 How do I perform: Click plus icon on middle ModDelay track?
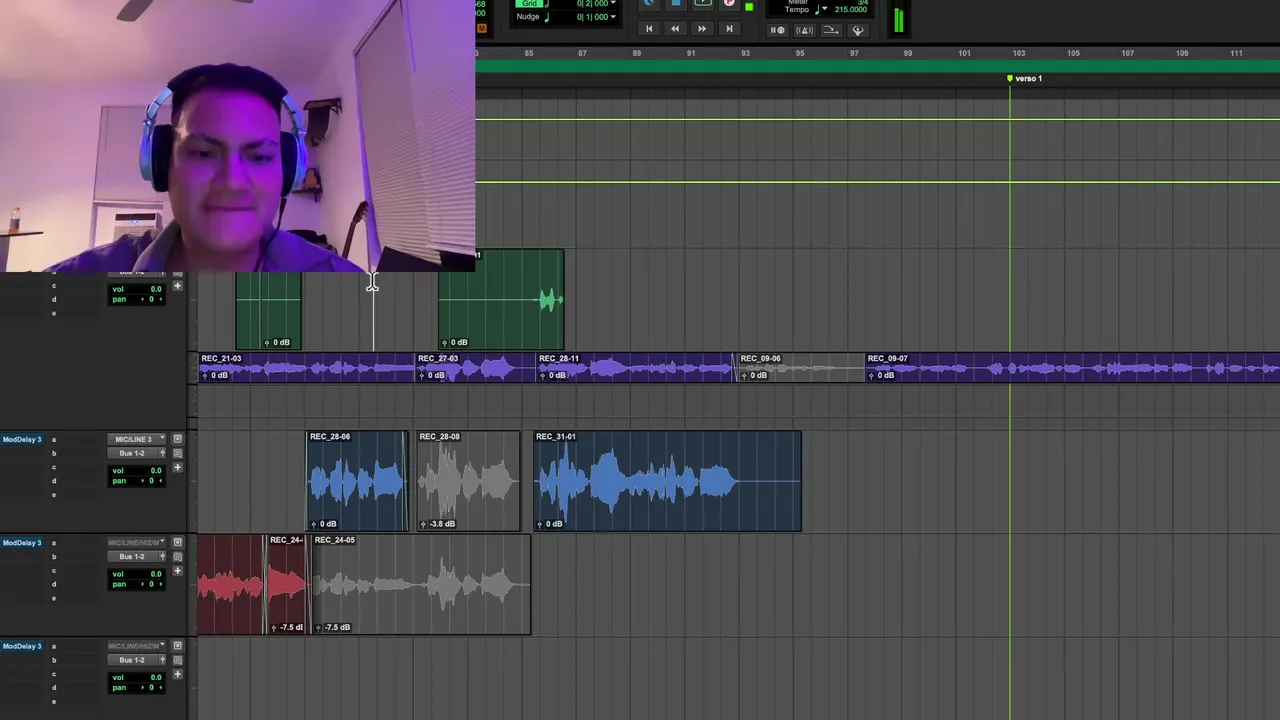point(177,570)
